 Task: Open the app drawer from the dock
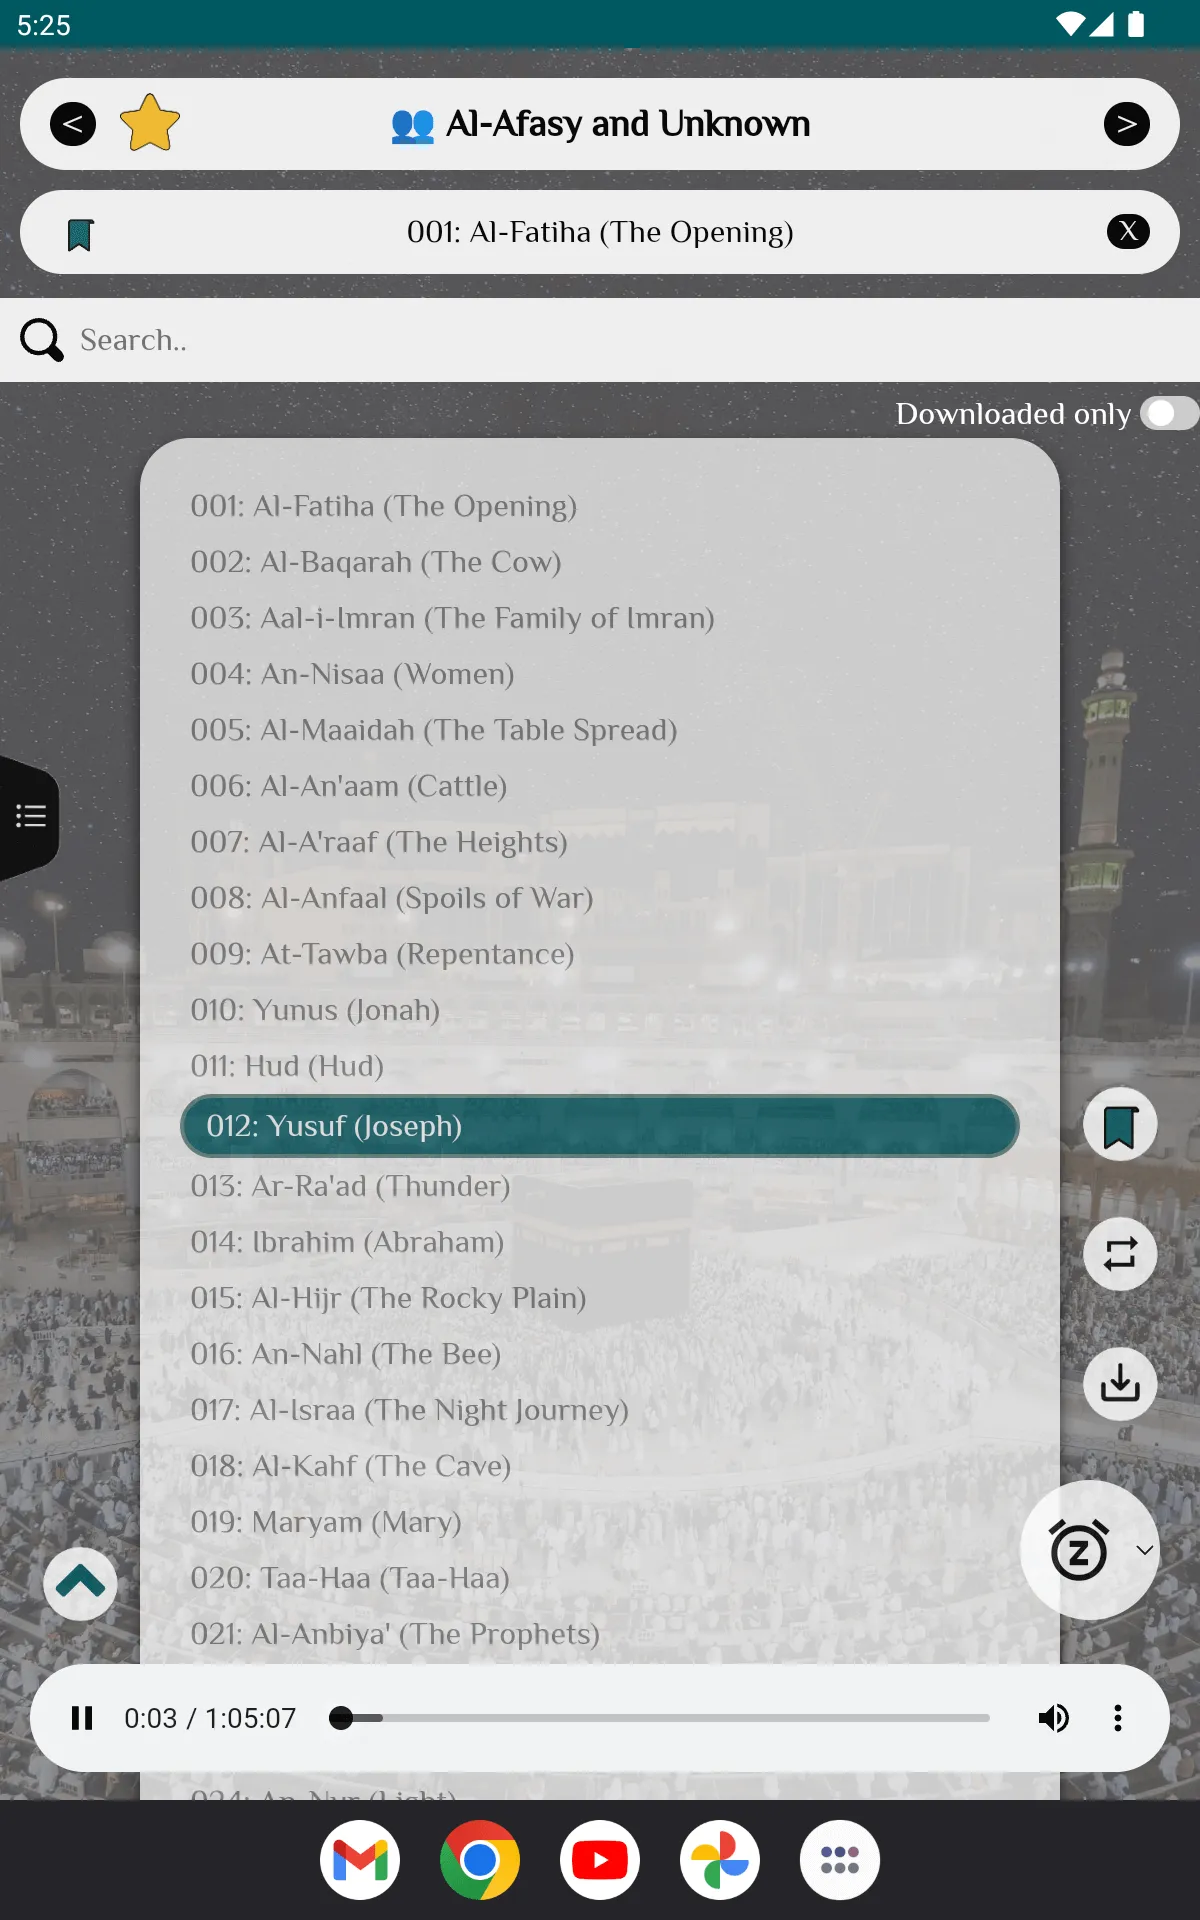(x=840, y=1860)
